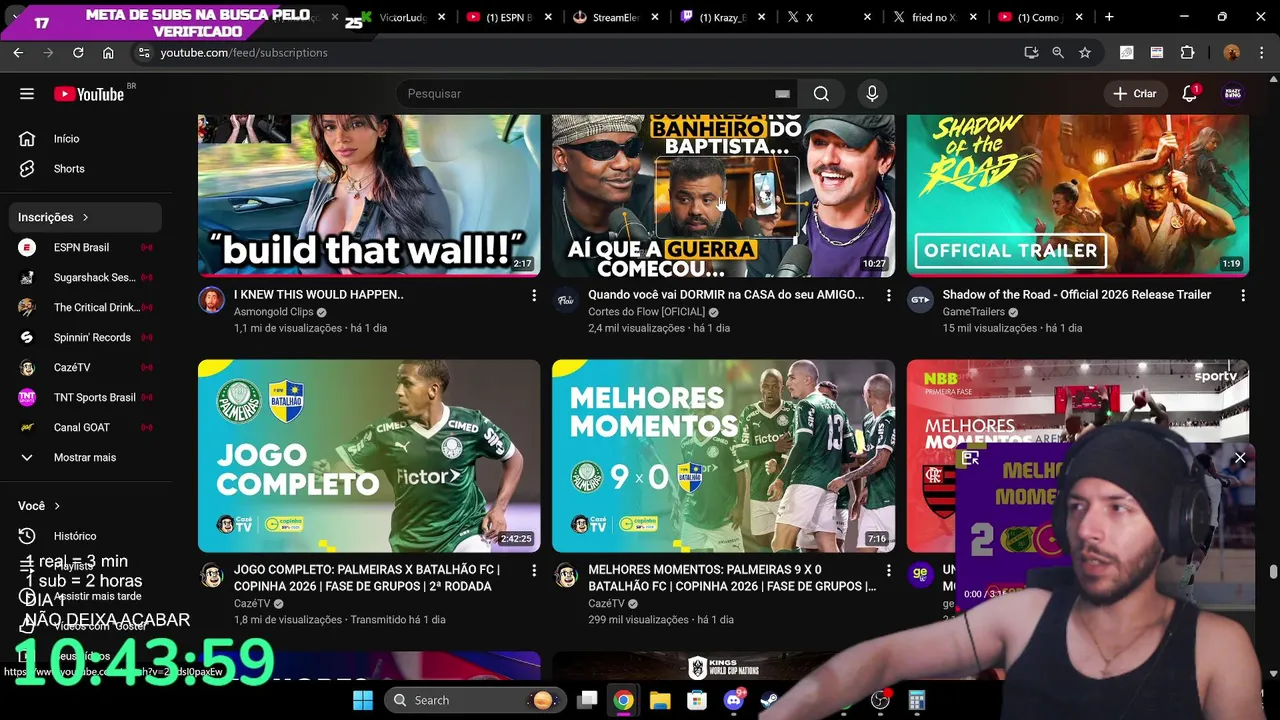The height and width of the screenshot is (720, 1280).
Task: Open the Discord taskbar icon
Action: click(734, 700)
